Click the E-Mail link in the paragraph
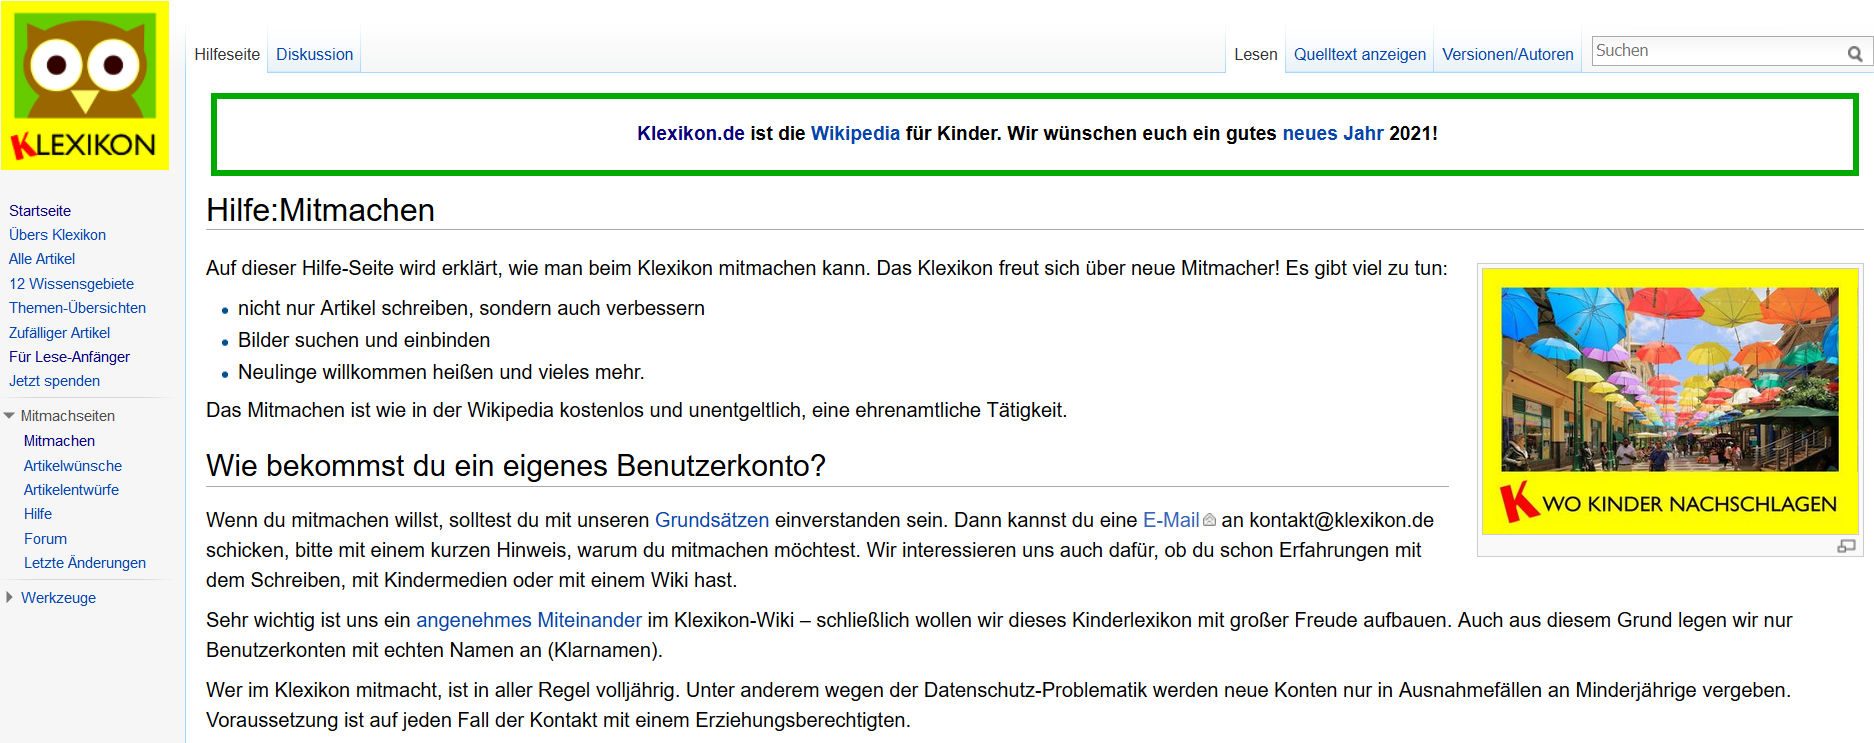1874x743 pixels. tap(1171, 520)
